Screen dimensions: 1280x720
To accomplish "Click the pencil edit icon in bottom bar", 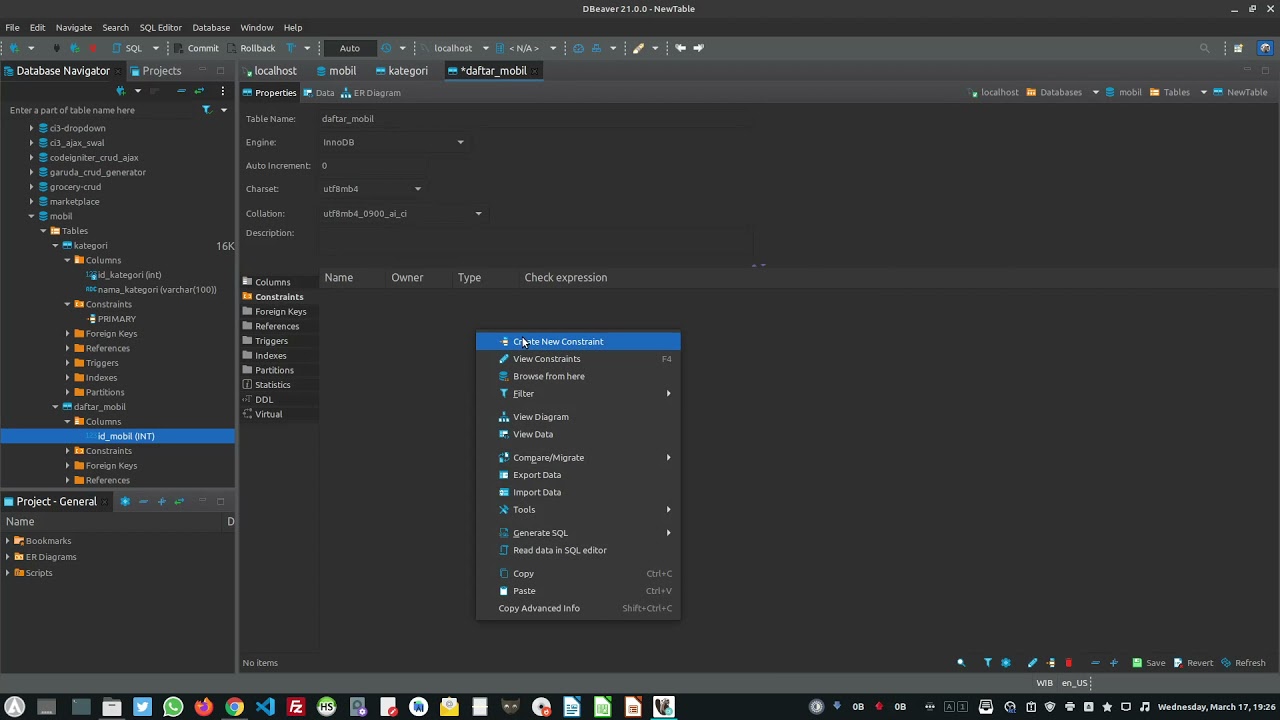I will 1032,663.
